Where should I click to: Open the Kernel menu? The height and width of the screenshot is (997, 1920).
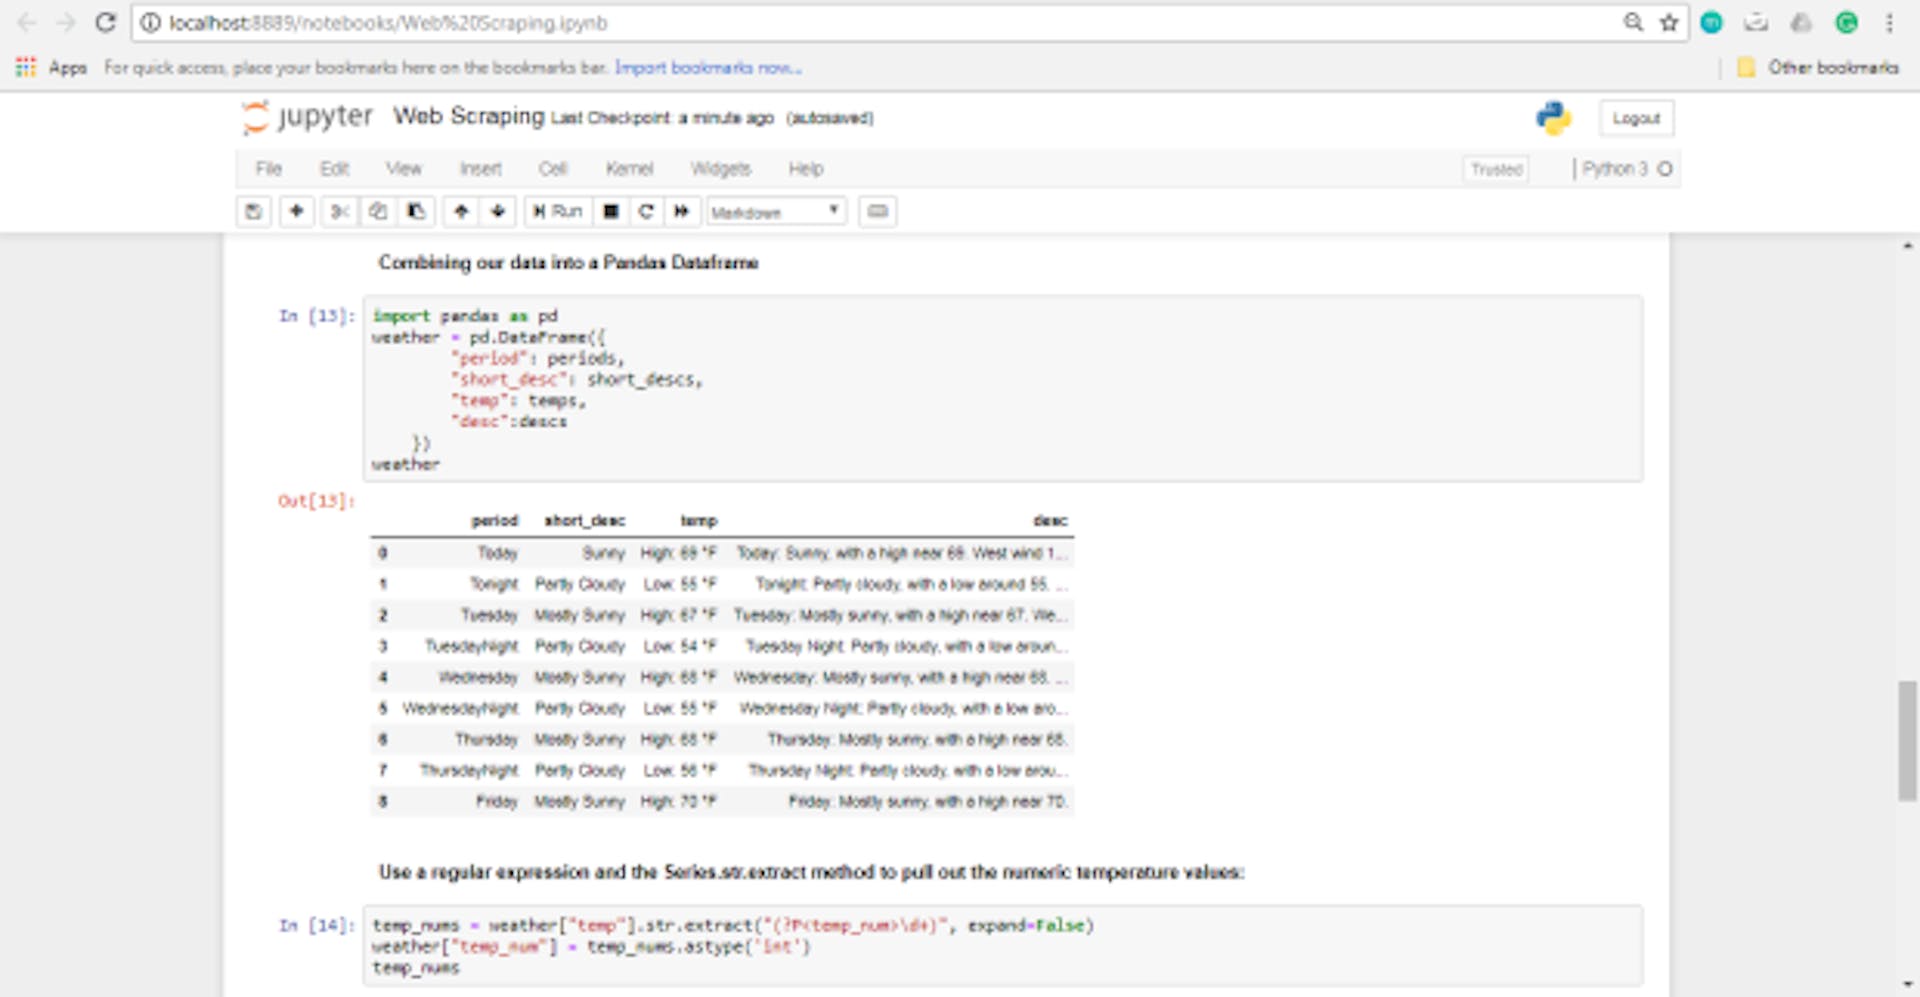[629, 169]
